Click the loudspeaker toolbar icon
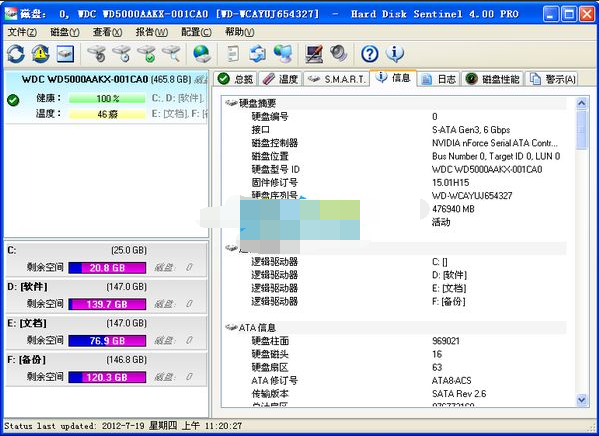Image resolution: width=599 pixels, height=436 pixels. 338,54
